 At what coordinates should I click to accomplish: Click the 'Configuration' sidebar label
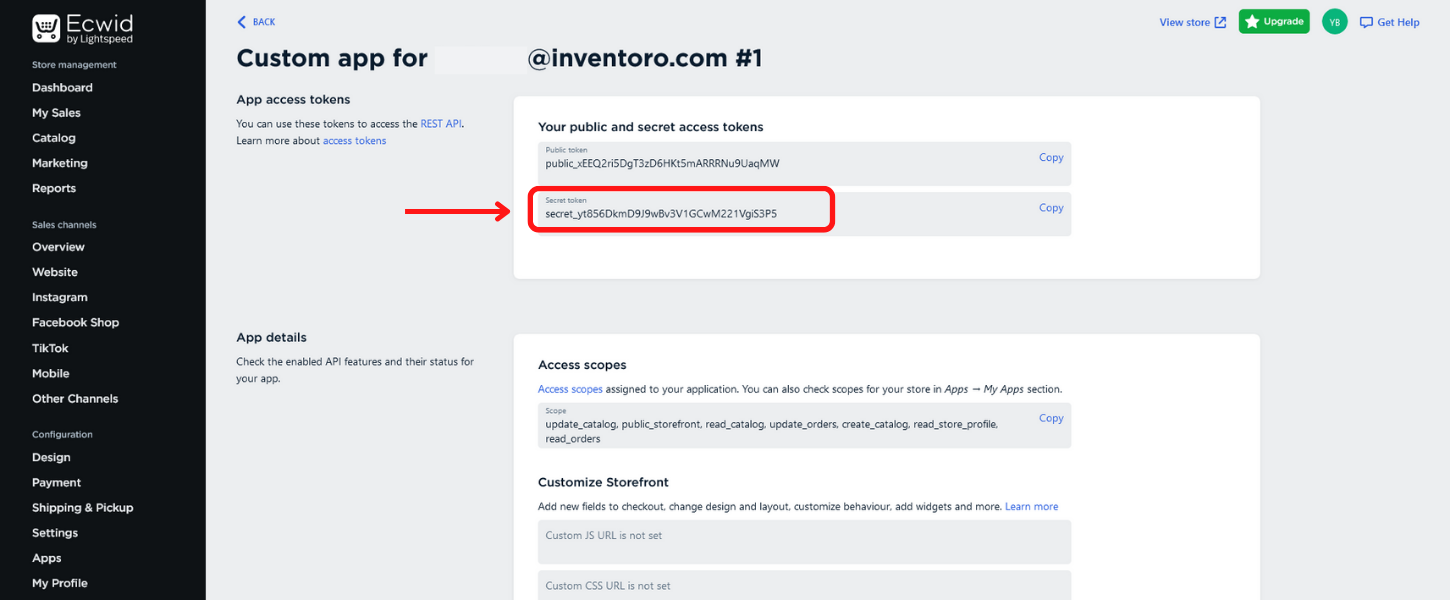pyautogui.click(x=62, y=434)
